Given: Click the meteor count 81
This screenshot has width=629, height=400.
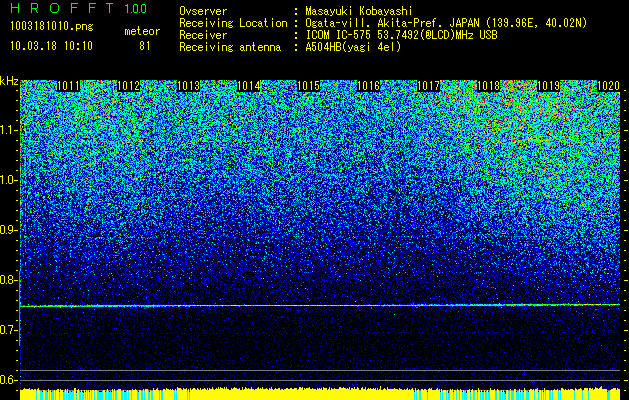Looking at the screenshot, I should 144,46.
